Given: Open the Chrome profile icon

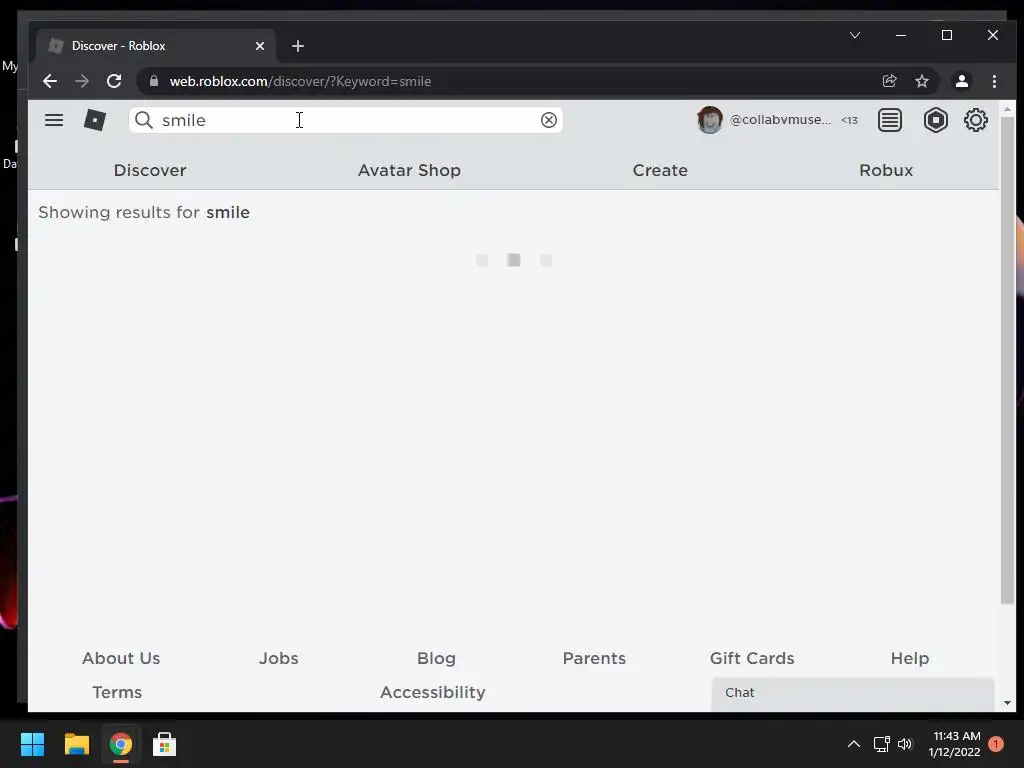Looking at the screenshot, I should pos(961,81).
